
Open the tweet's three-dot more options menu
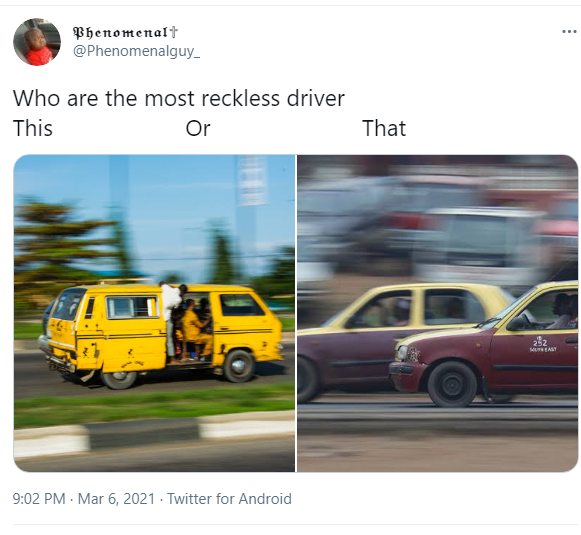point(569,32)
